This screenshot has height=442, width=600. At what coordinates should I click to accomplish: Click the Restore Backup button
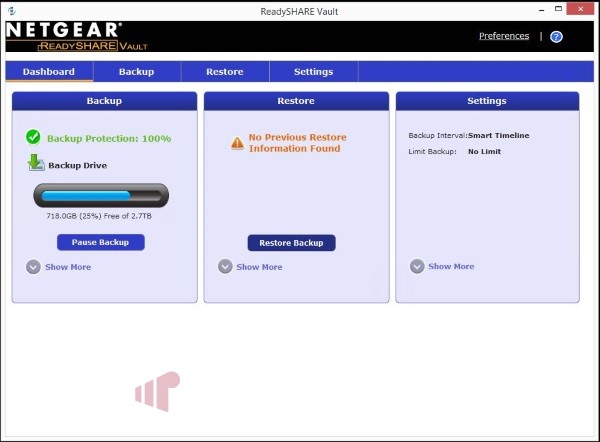291,243
